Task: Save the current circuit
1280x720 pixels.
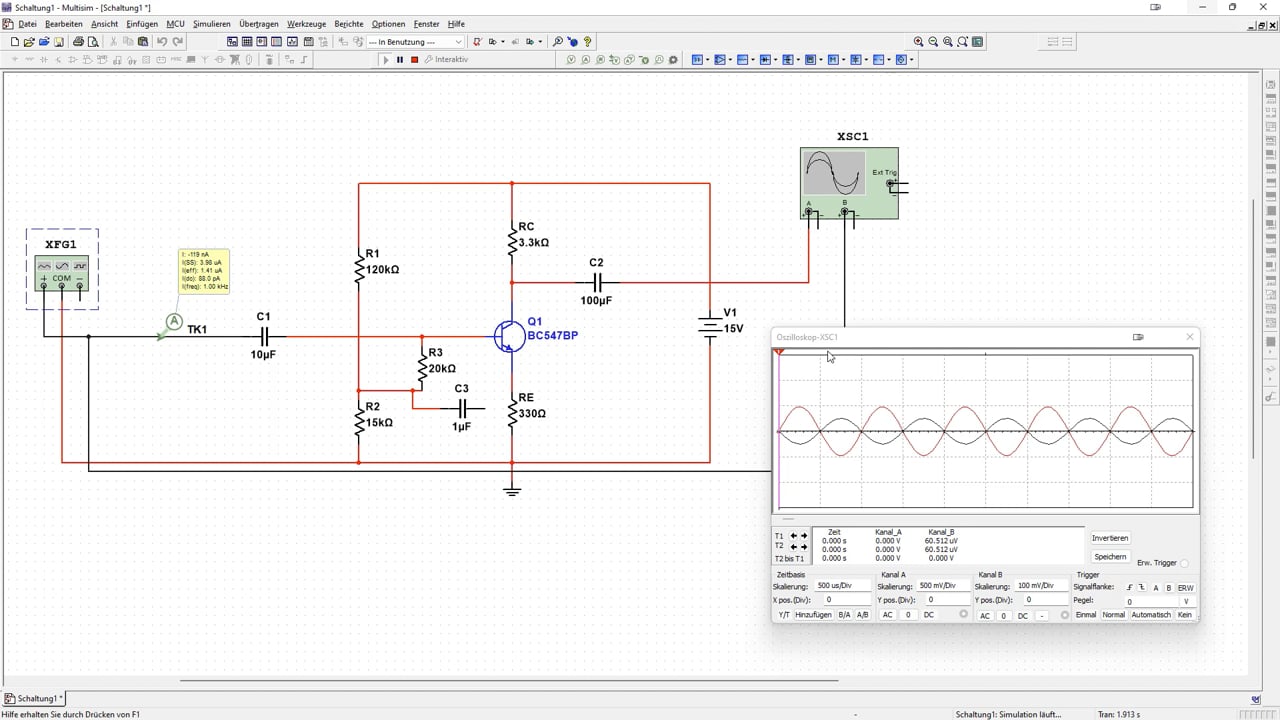Action: coord(59,42)
